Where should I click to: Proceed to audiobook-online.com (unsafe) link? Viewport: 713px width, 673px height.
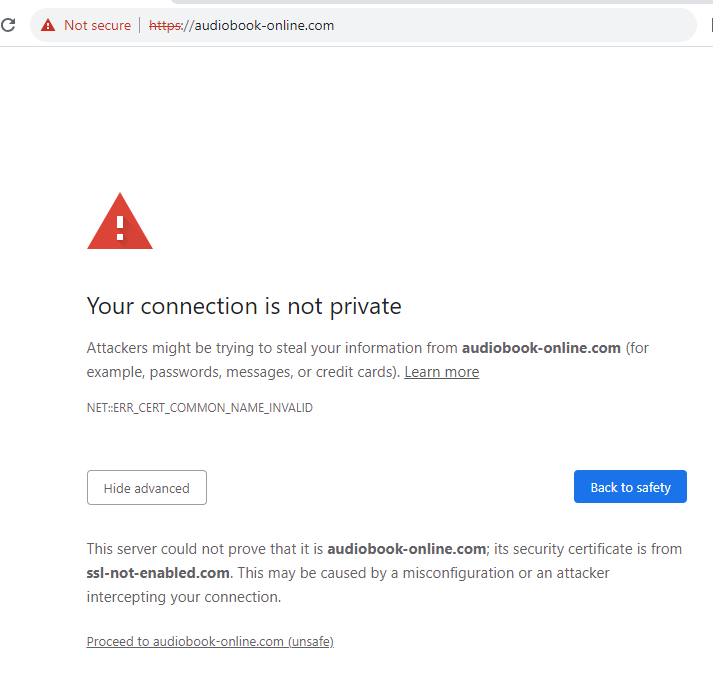click(x=210, y=642)
